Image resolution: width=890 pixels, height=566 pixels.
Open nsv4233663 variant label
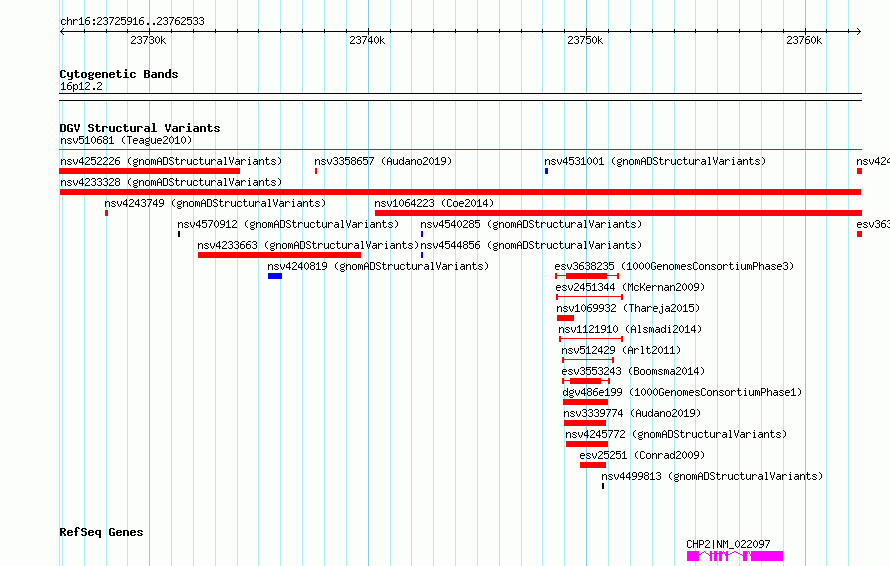pos(308,245)
